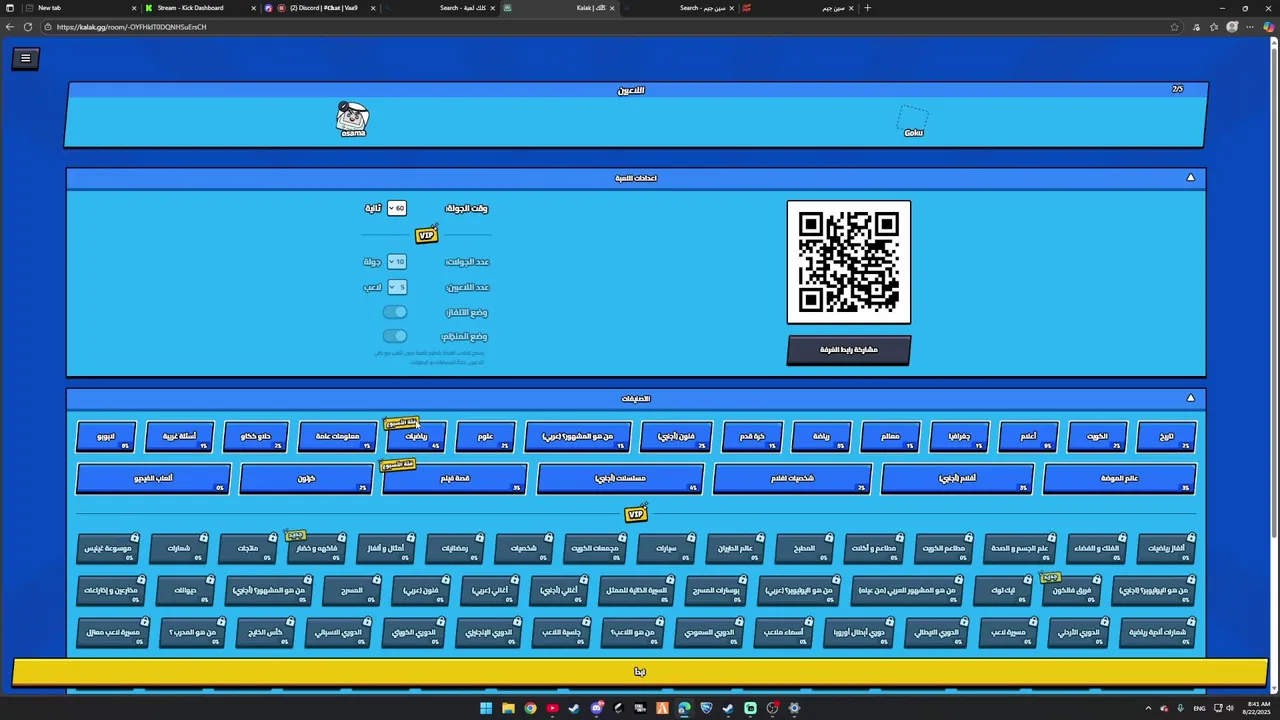Viewport: 1280px width, 720px height.
Task: Click the locked المسرح category
Action: tap(351, 590)
